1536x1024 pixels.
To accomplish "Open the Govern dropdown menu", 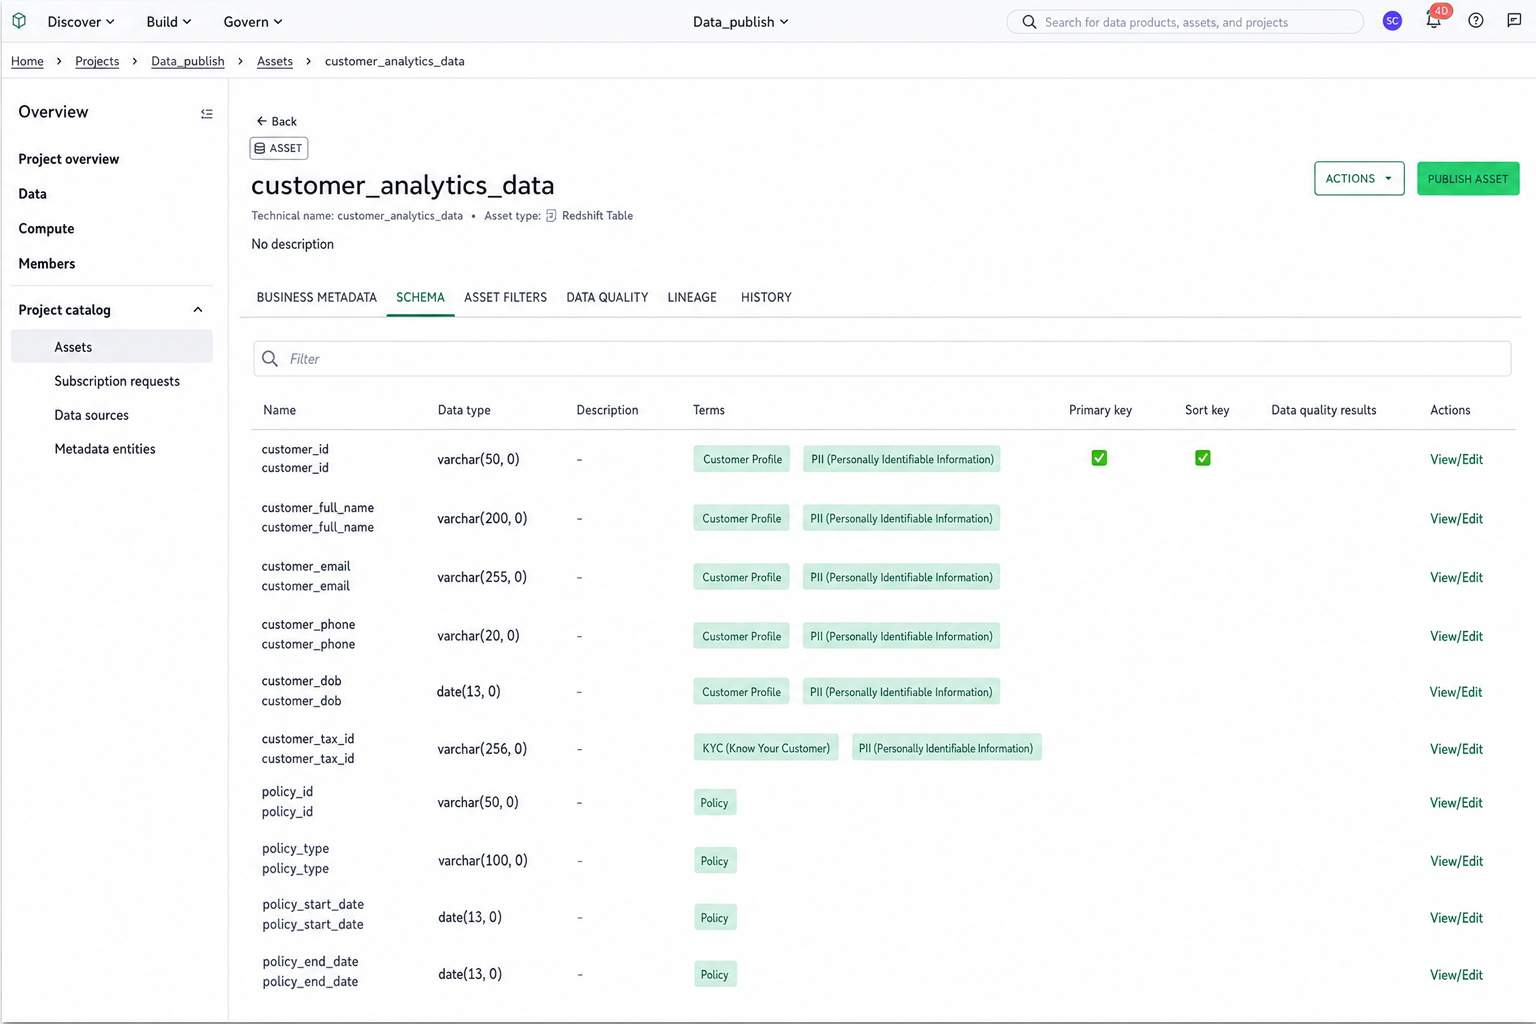I will pos(253,21).
